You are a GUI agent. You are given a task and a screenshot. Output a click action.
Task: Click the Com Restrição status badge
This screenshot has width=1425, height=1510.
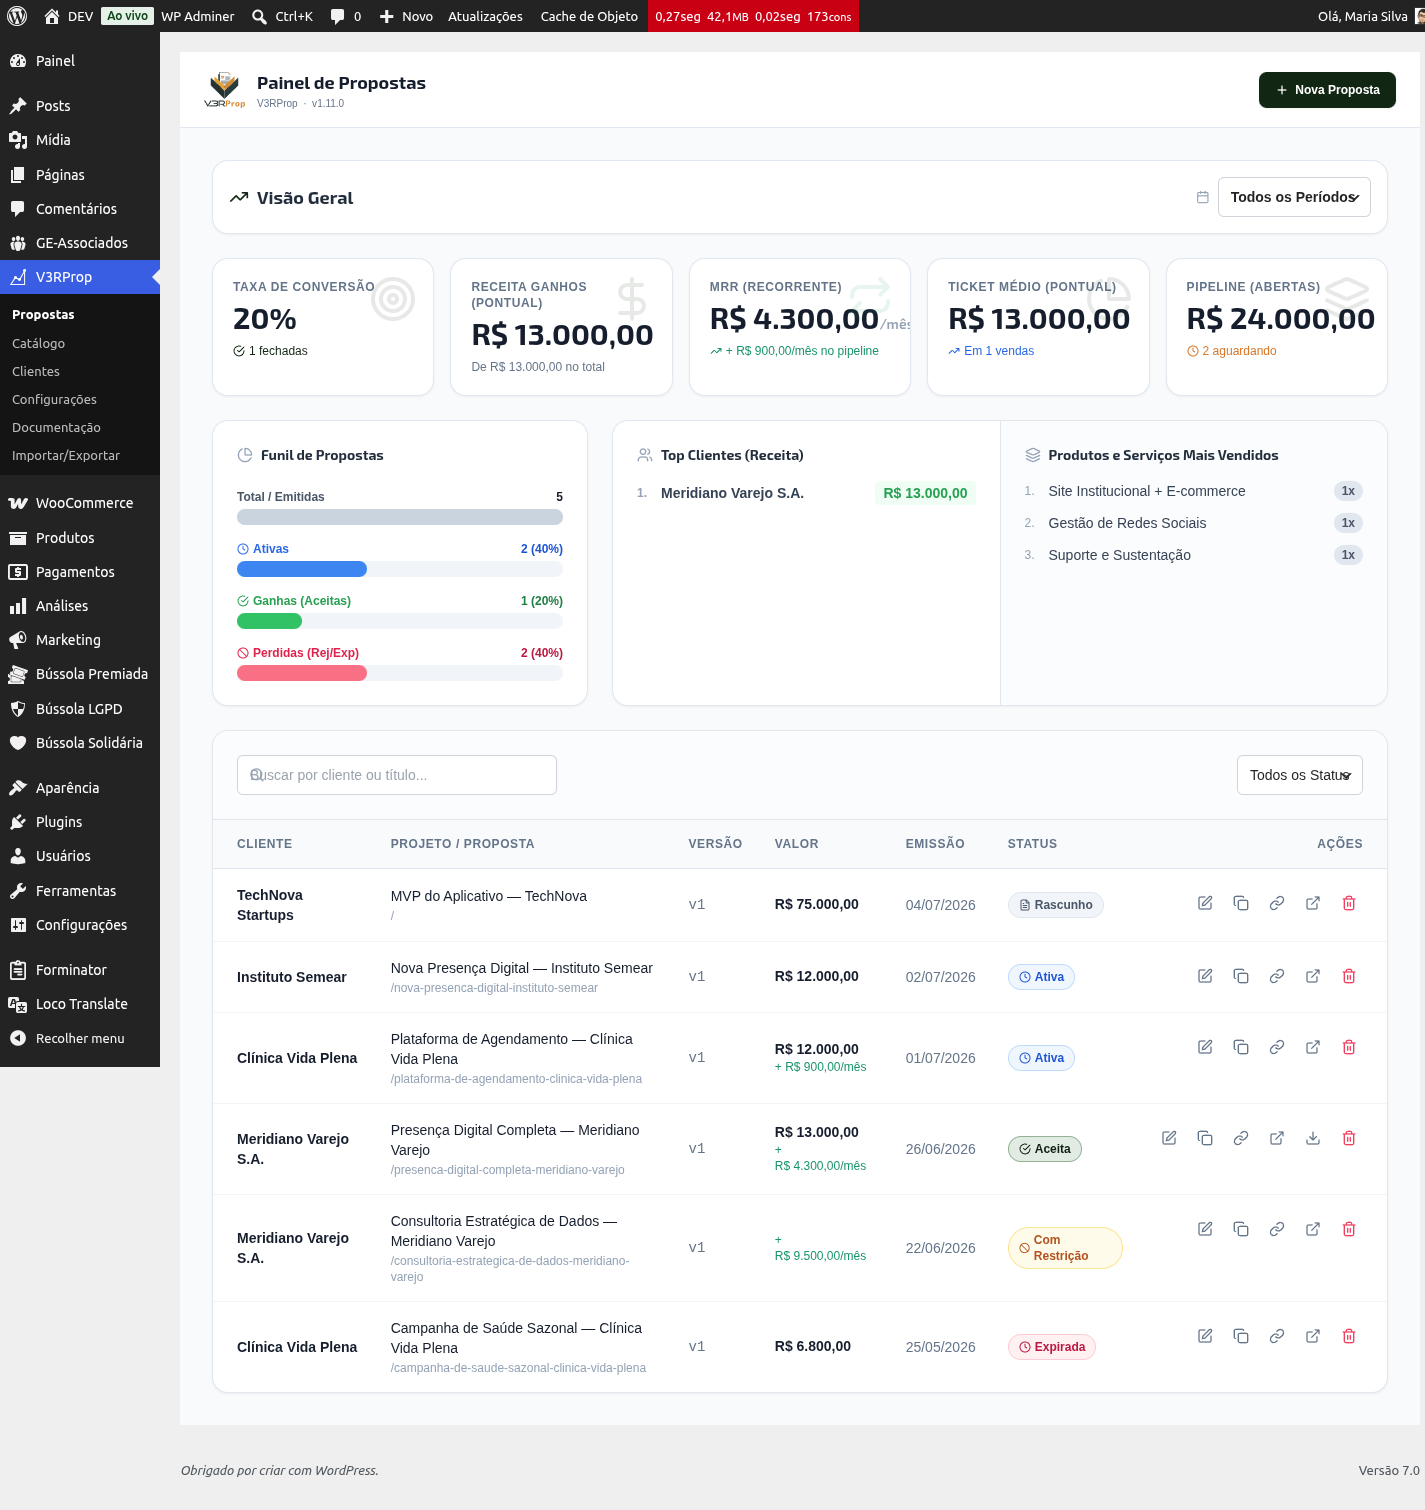point(1065,1248)
